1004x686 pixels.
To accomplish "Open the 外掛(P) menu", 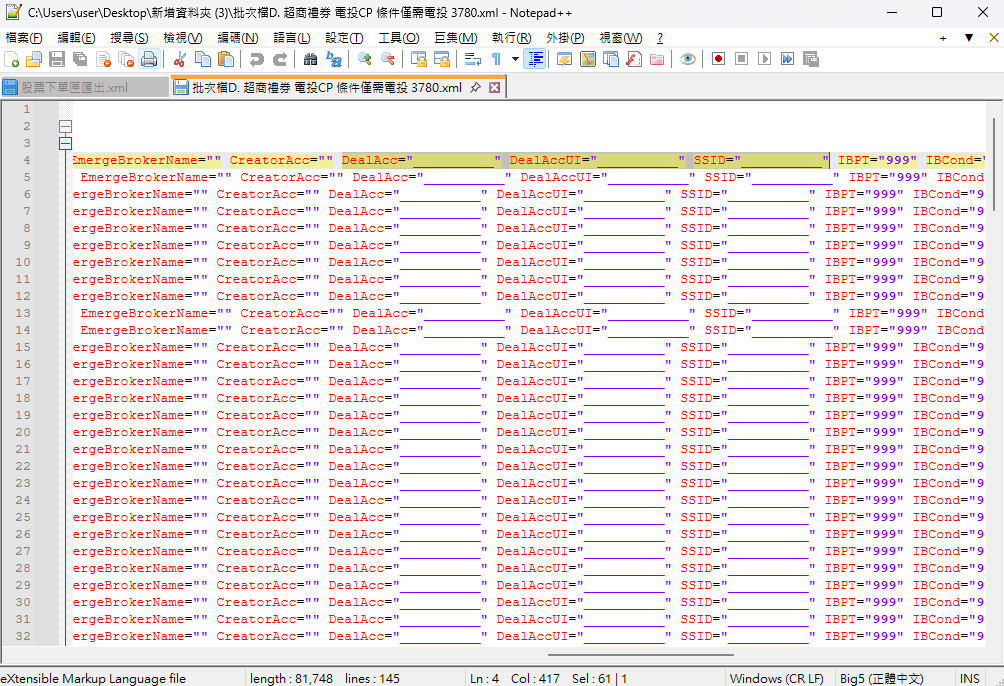I will [565, 38].
